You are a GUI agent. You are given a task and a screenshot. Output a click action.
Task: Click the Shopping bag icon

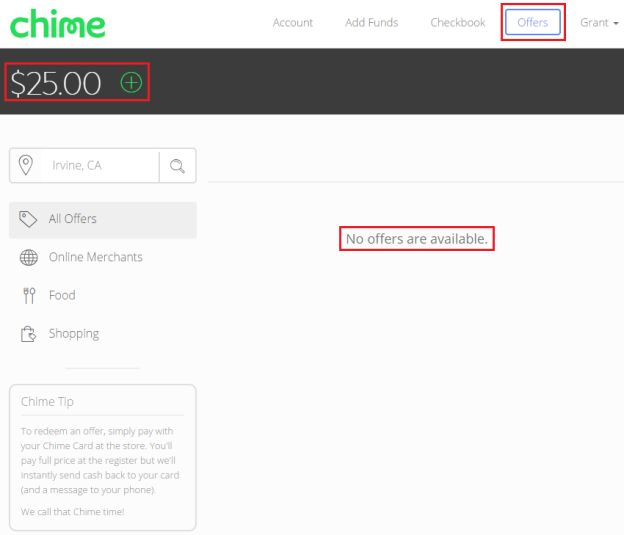tap(28, 334)
